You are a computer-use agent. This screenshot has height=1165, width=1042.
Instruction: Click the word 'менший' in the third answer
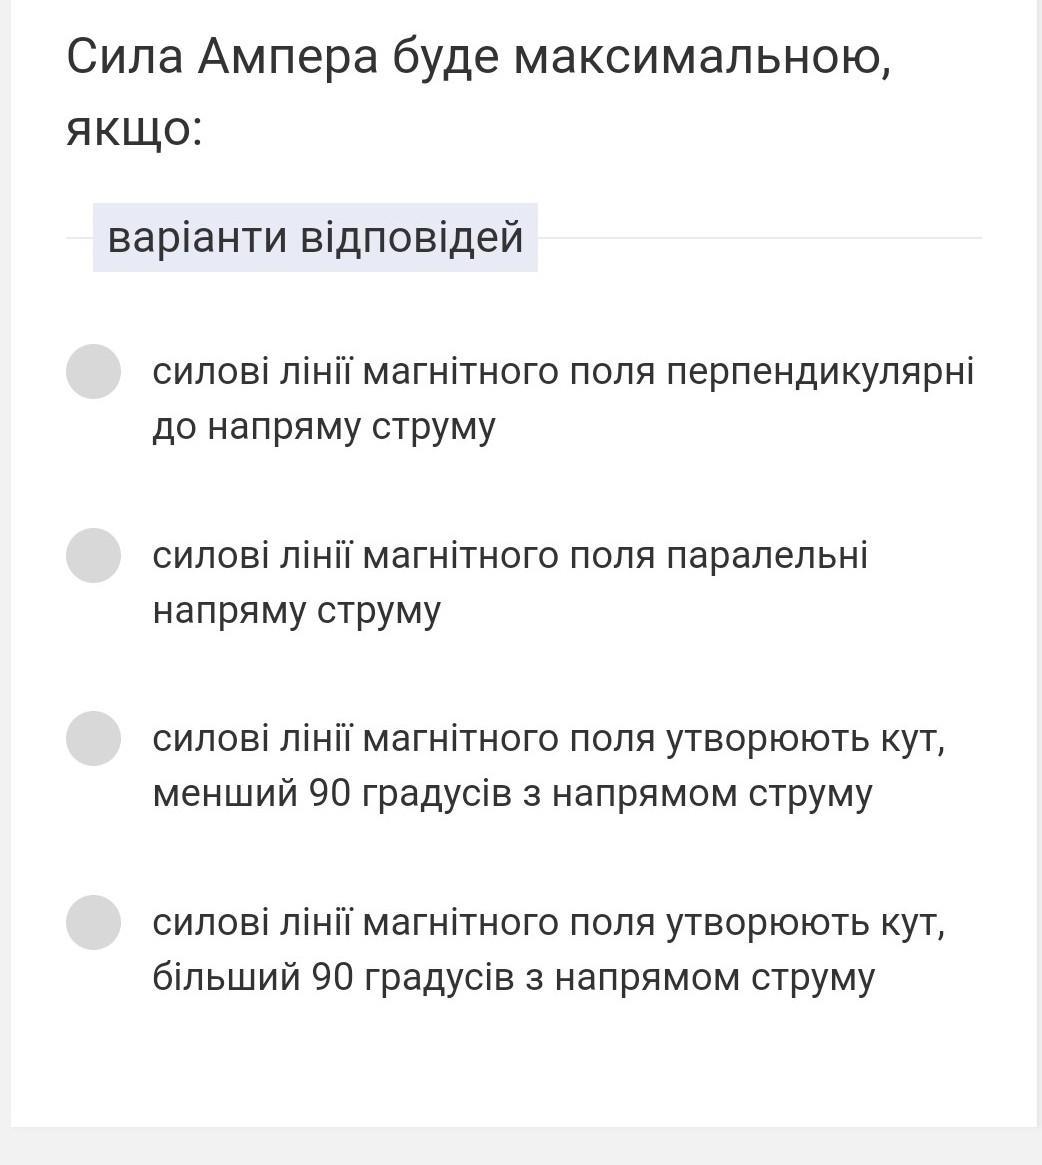point(225,794)
